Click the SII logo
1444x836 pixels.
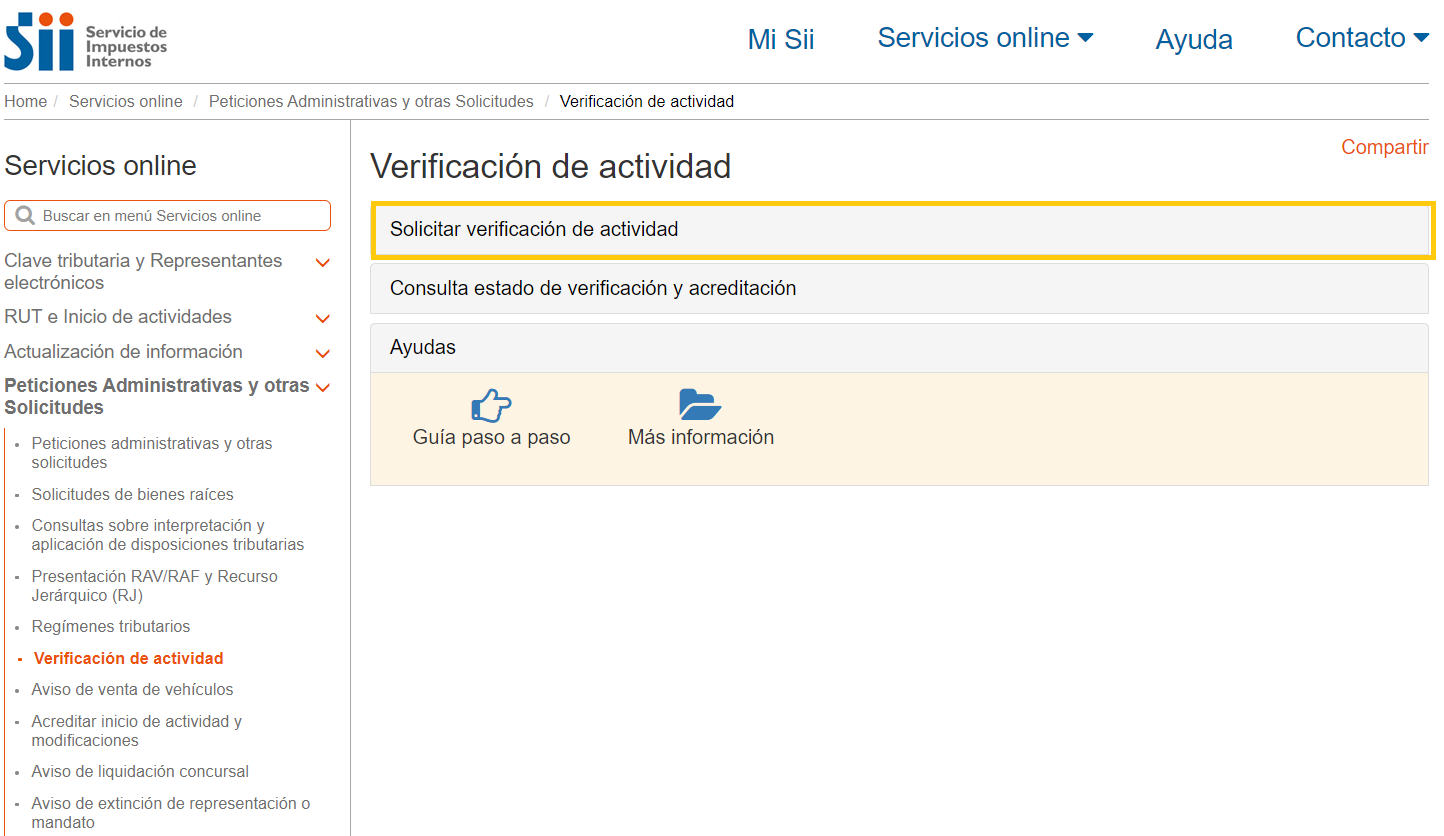86,42
